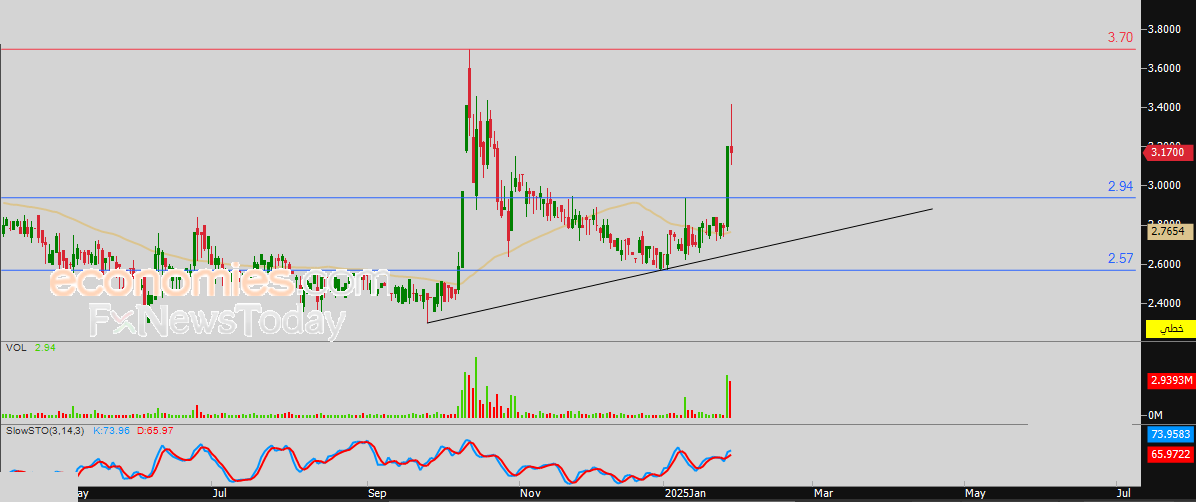Click the blue 2.57 support level label
This screenshot has height=502, width=1196.
coord(1120,259)
